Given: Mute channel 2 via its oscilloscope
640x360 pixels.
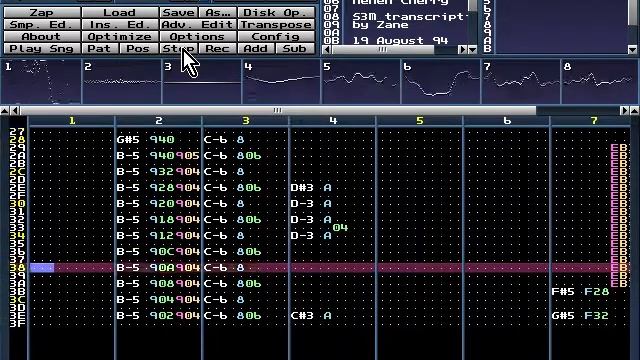Looking at the screenshot, I should click(x=121, y=81).
